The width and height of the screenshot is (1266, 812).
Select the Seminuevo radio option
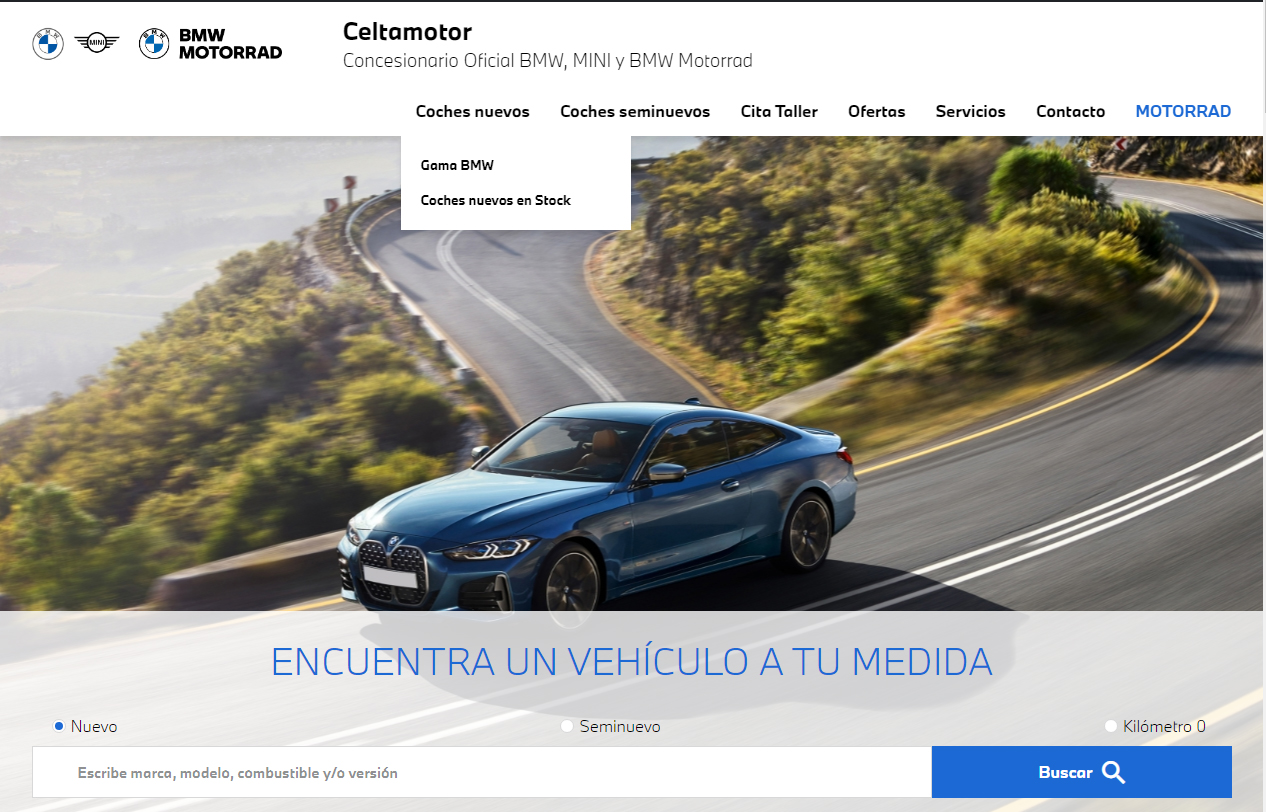tap(567, 726)
